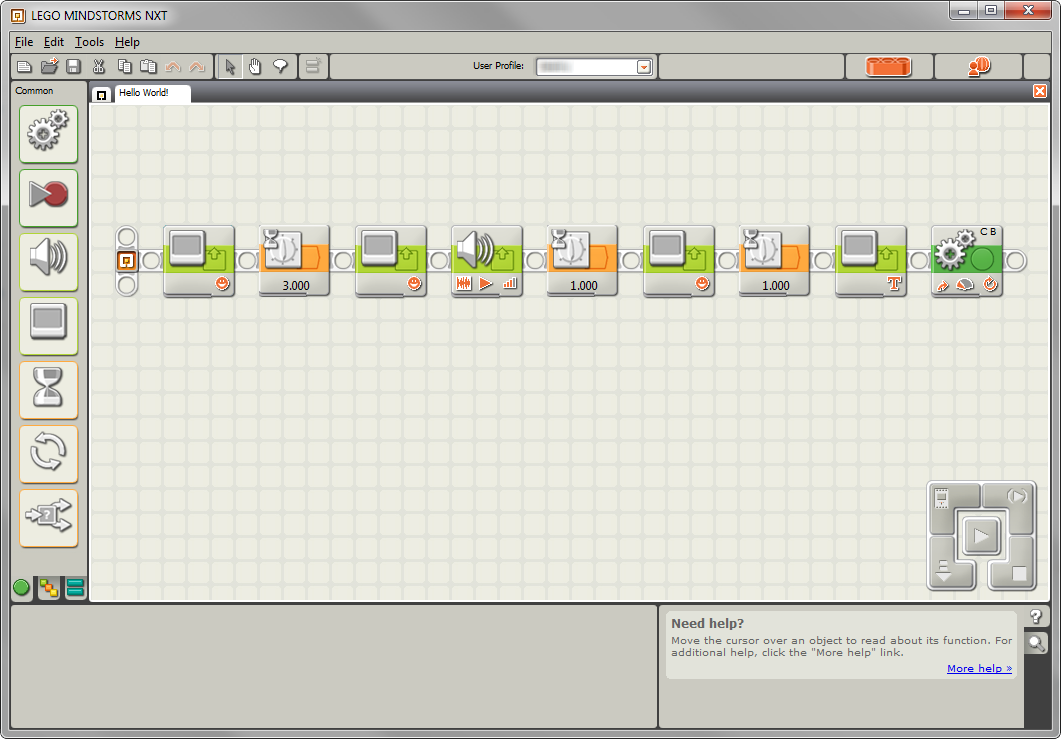This screenshot has width=1061, height=739.
Task: Open the My Portal panel
Action: click(x=978, y=66)
